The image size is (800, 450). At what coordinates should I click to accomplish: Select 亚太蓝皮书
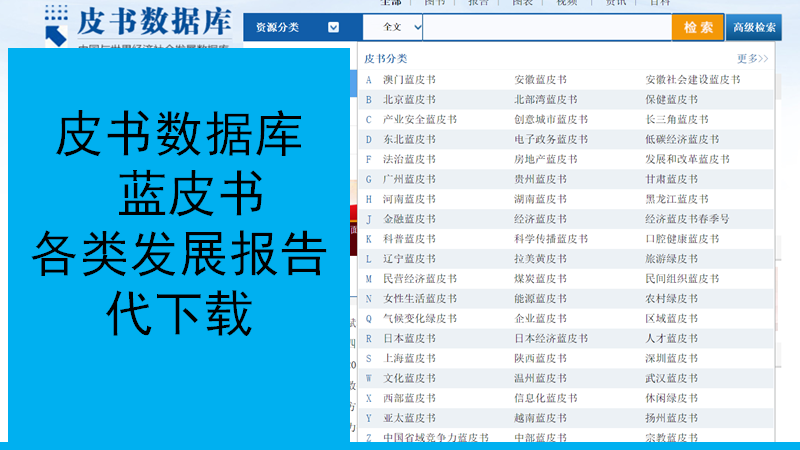tap(409, 418)
